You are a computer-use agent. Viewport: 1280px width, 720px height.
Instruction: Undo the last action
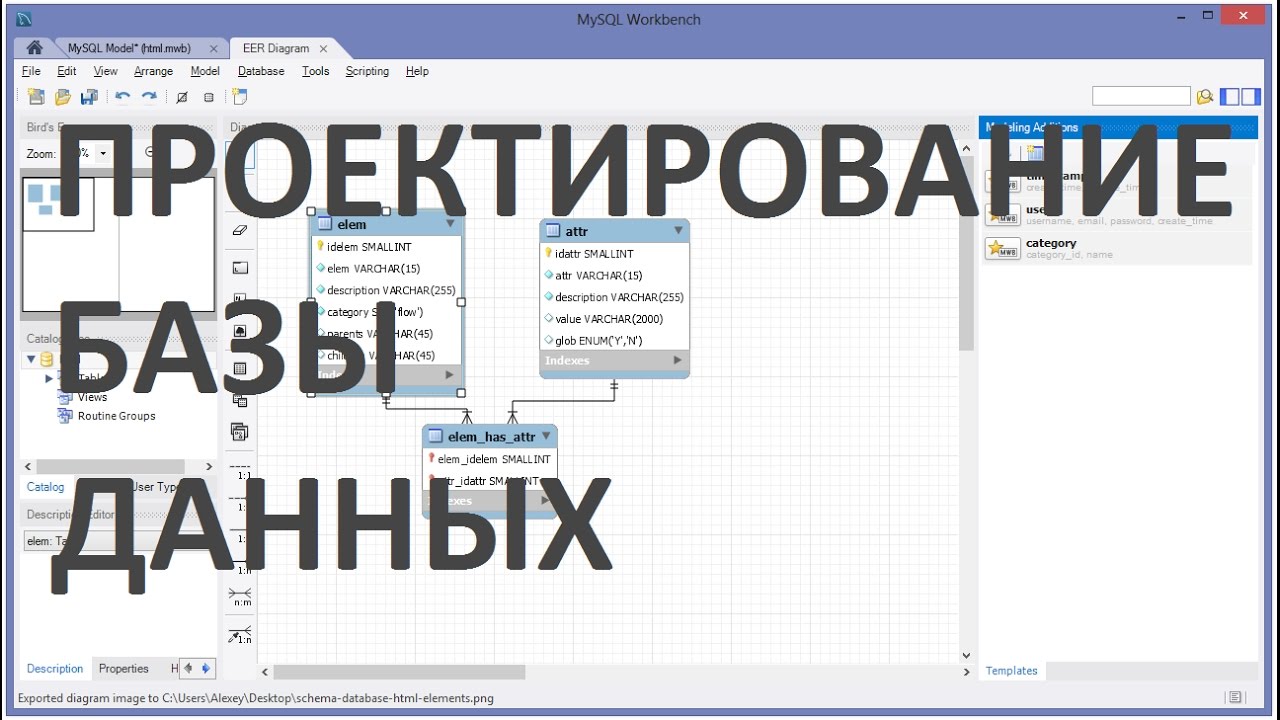click(x=122, y=97)
